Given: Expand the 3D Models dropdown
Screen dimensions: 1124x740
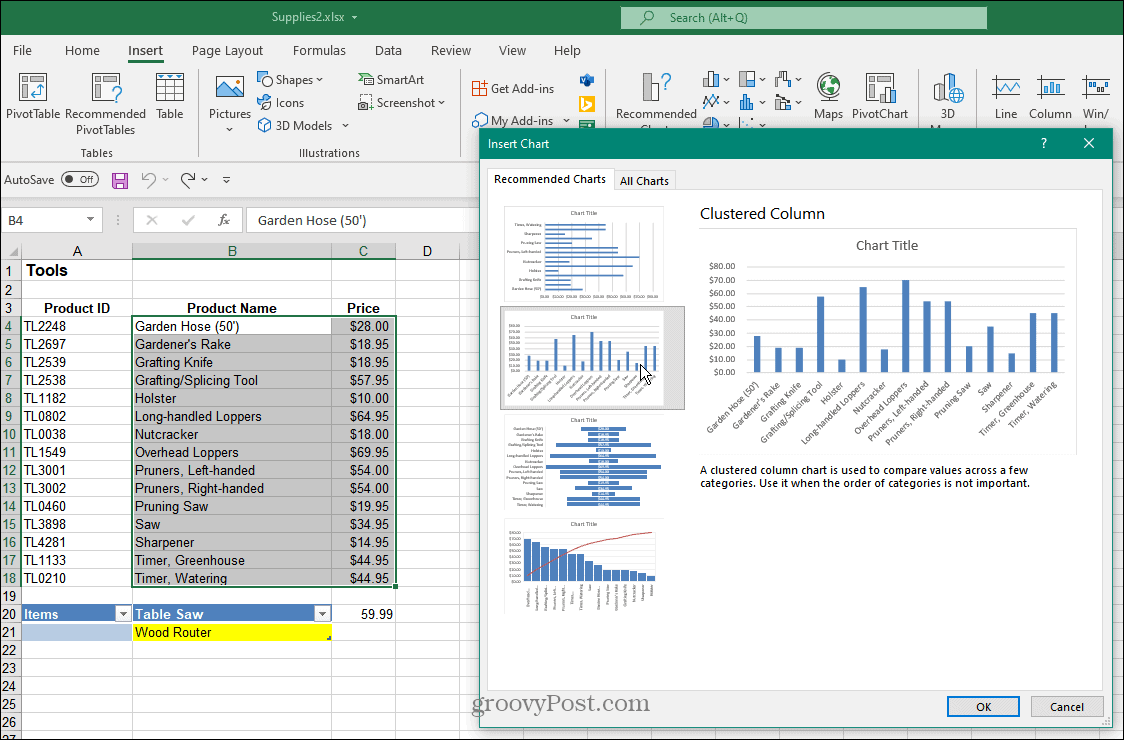Looking at the screenshot, I should (346, 125).
